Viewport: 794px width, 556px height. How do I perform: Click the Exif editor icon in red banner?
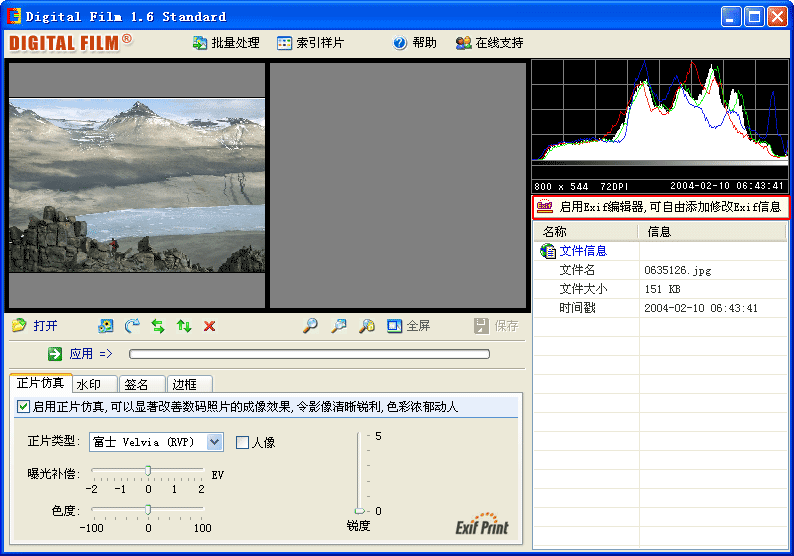545,207
